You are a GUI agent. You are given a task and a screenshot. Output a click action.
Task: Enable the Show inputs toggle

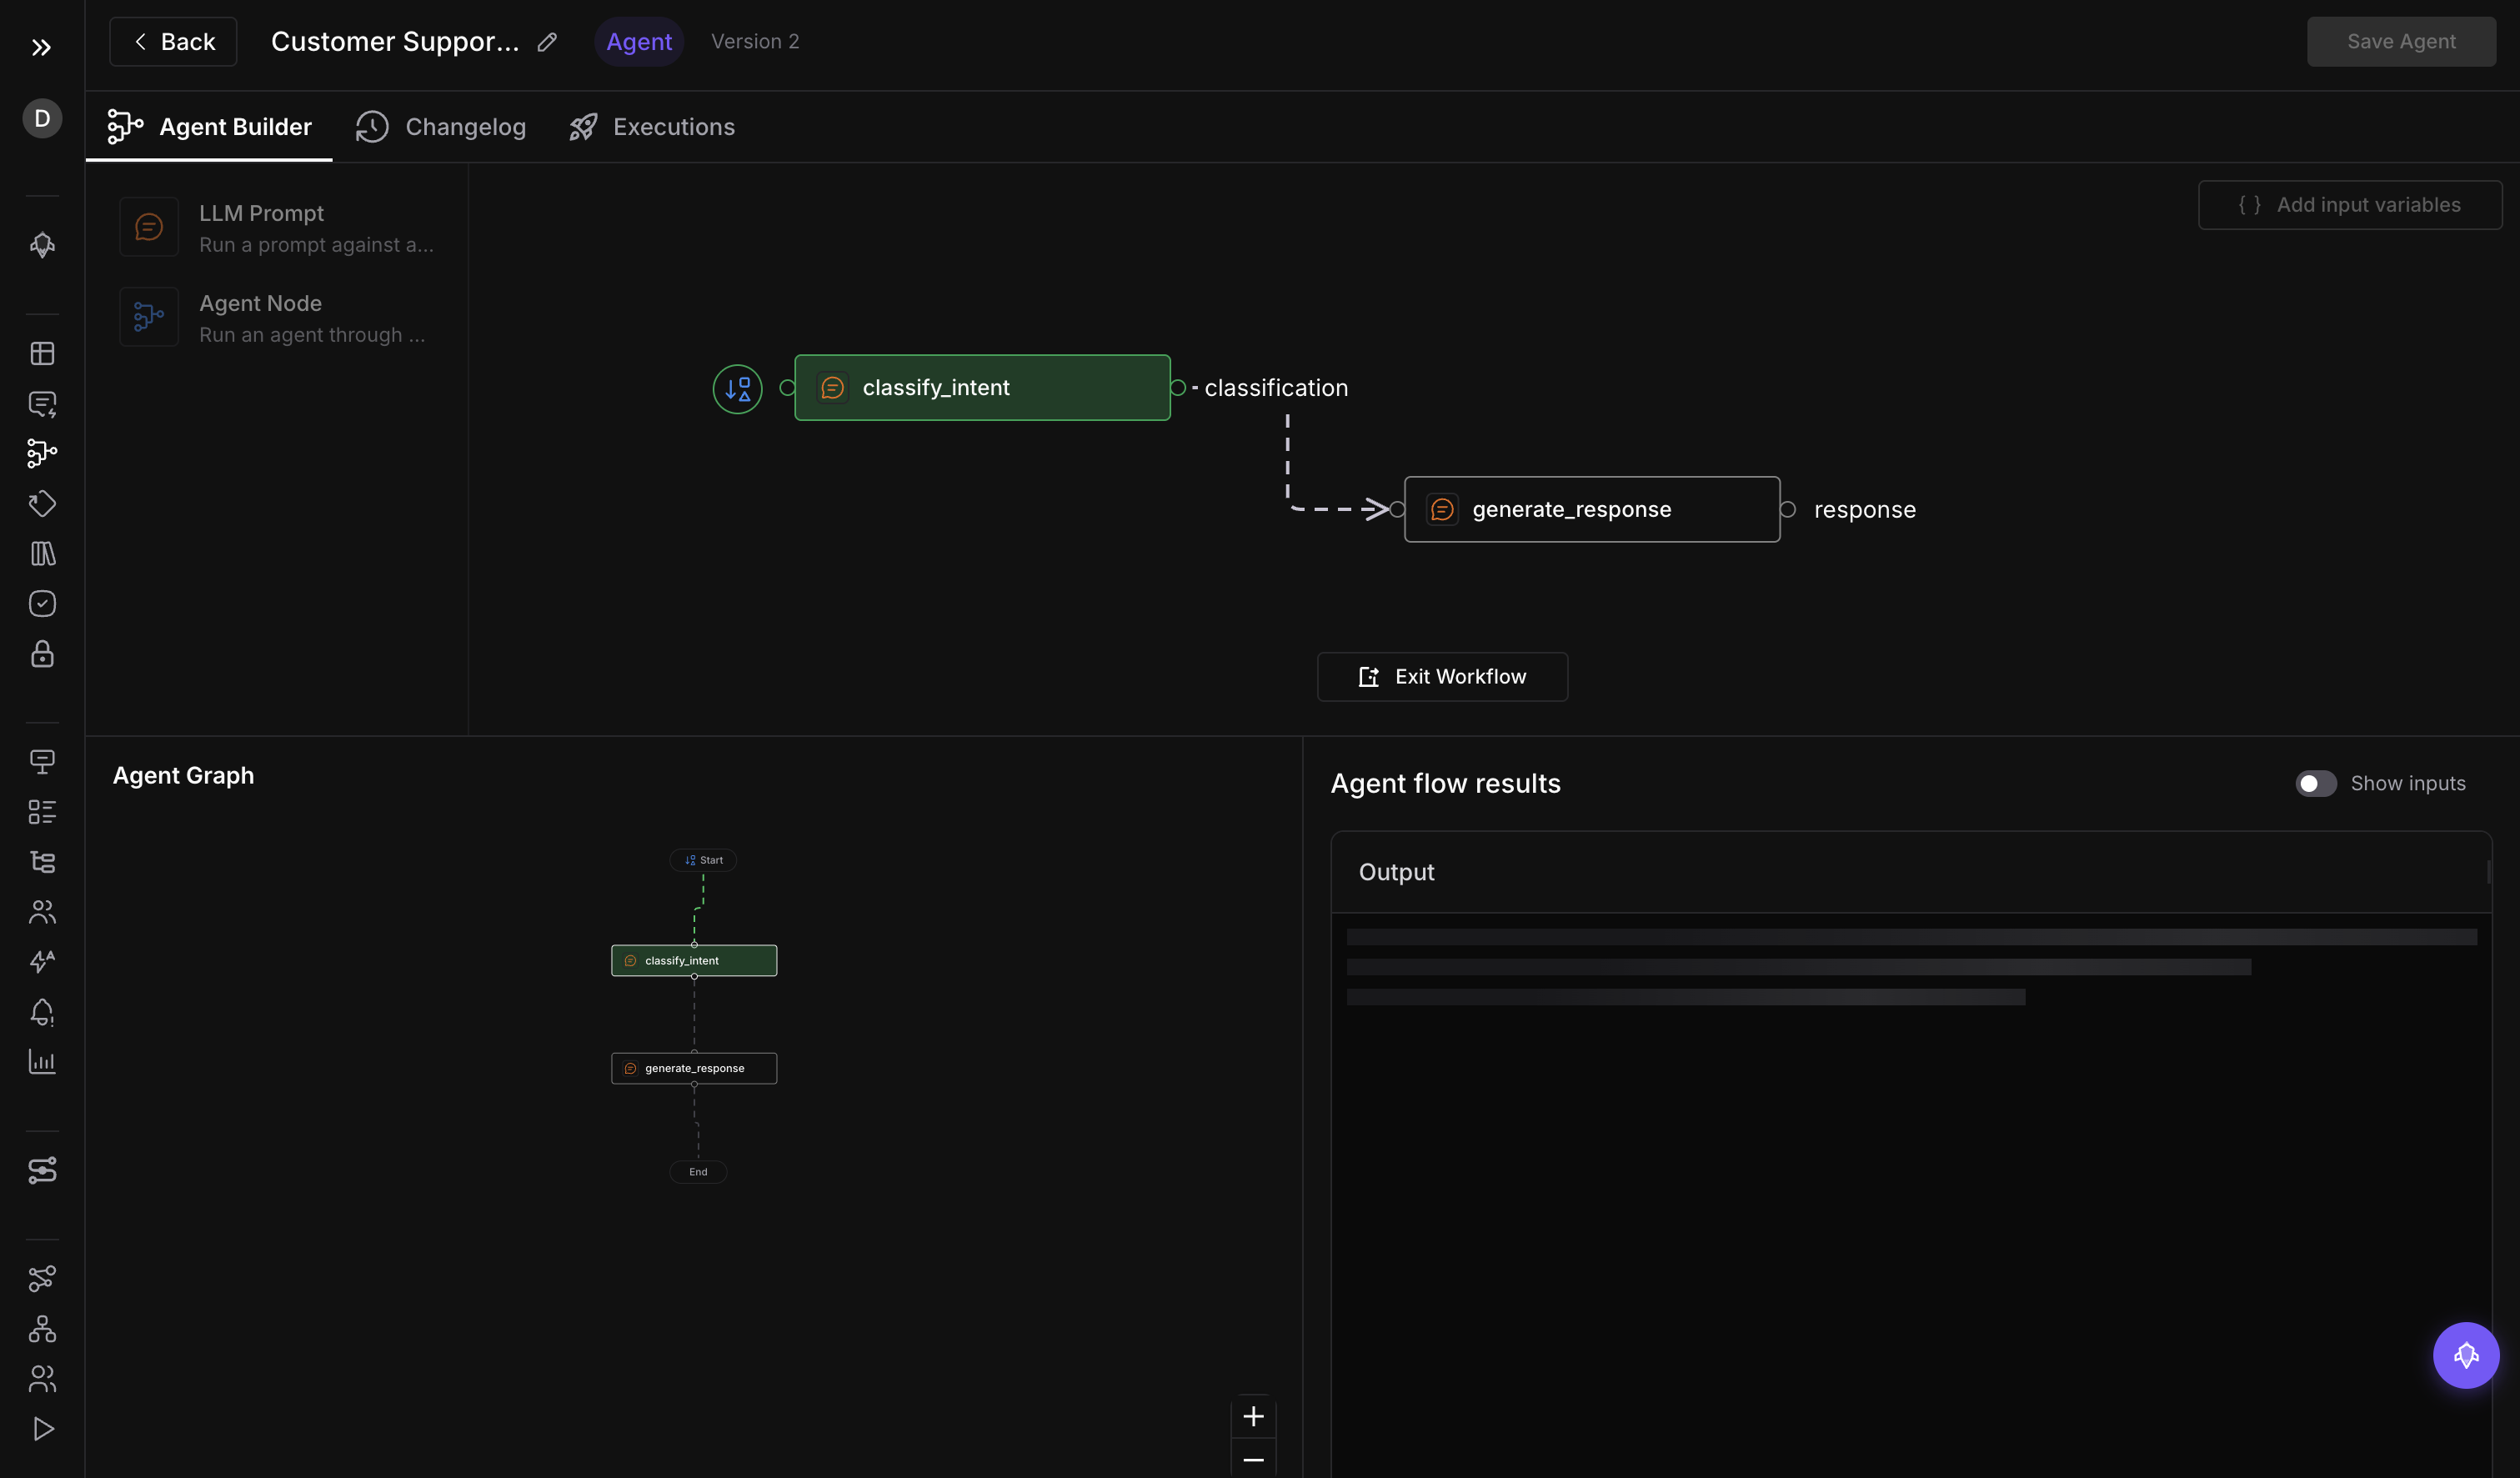point(2315,783)
